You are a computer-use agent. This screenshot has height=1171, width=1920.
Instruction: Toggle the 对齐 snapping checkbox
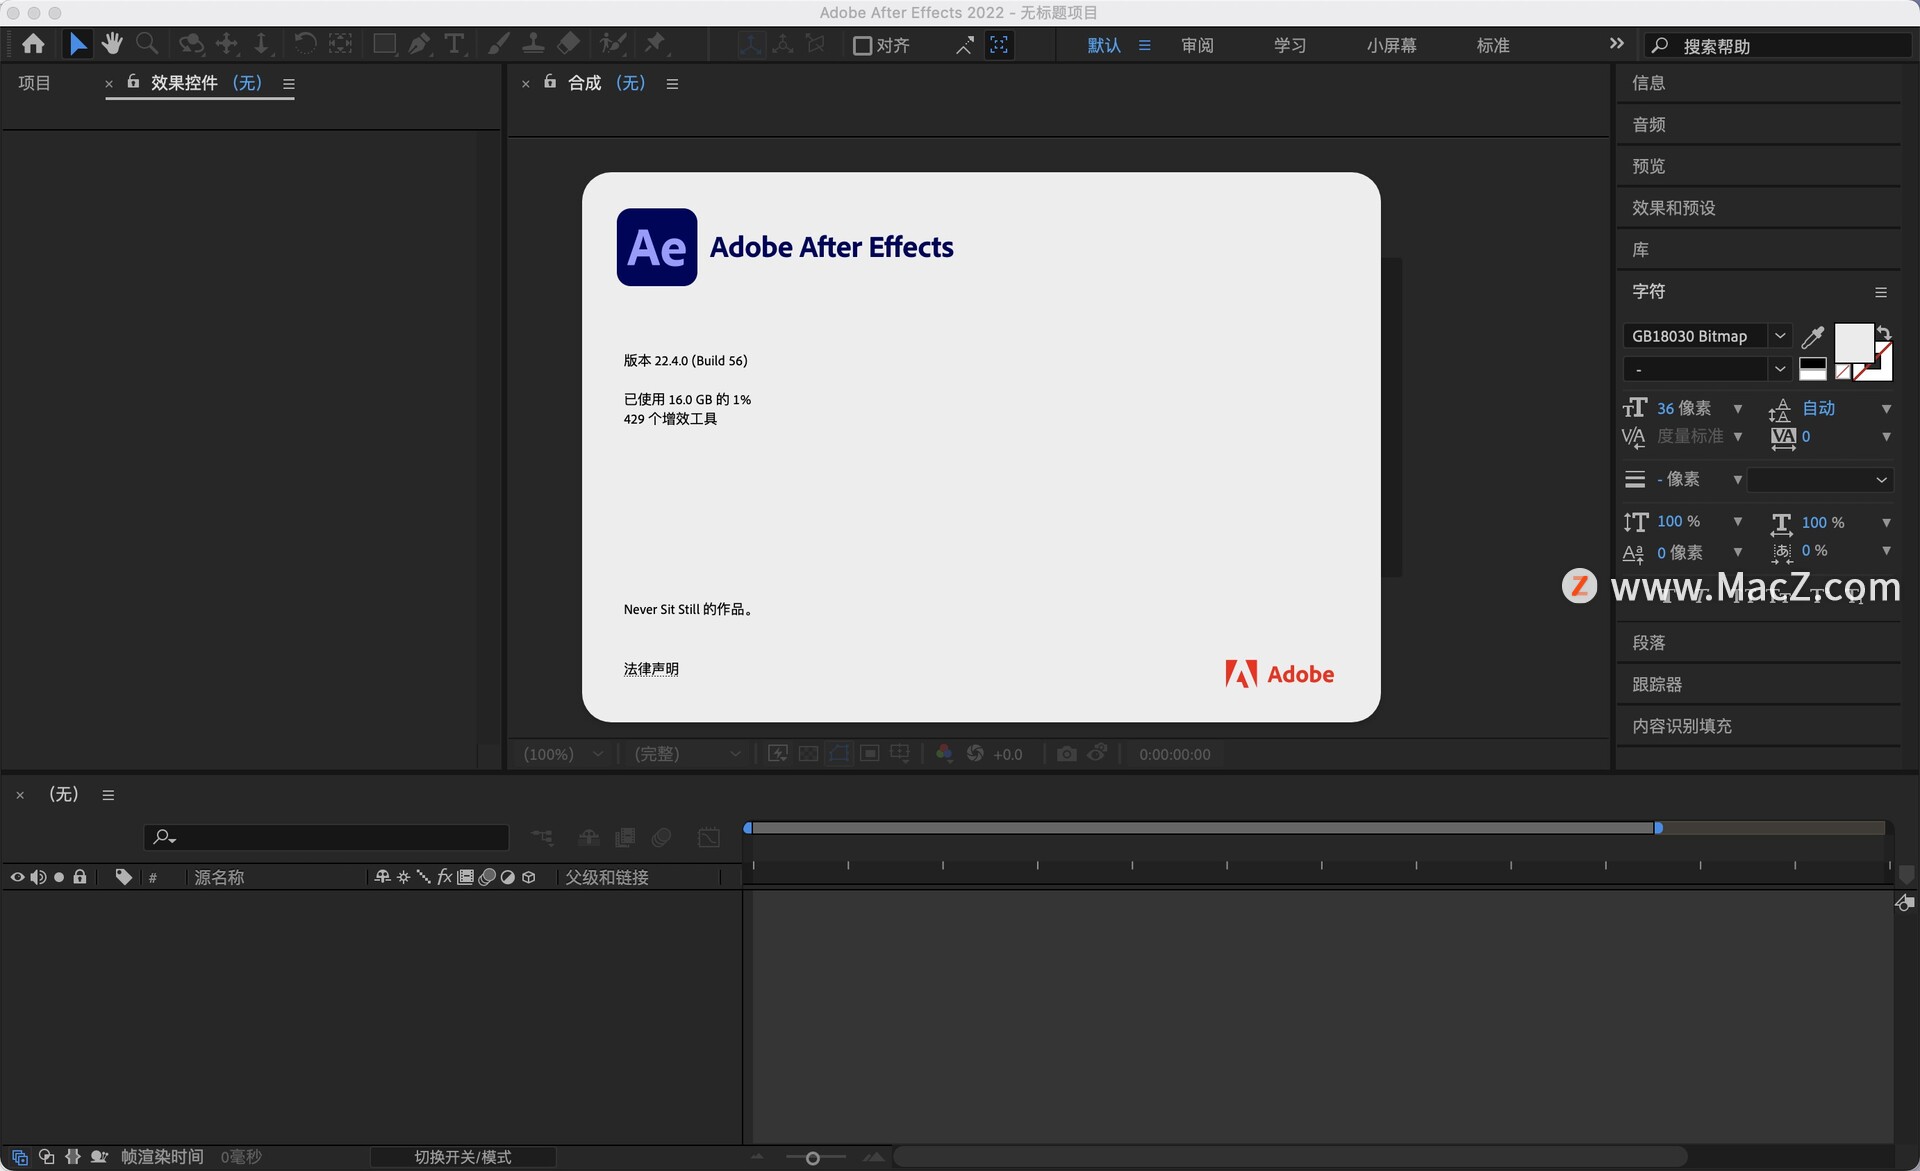coord(862,45)
